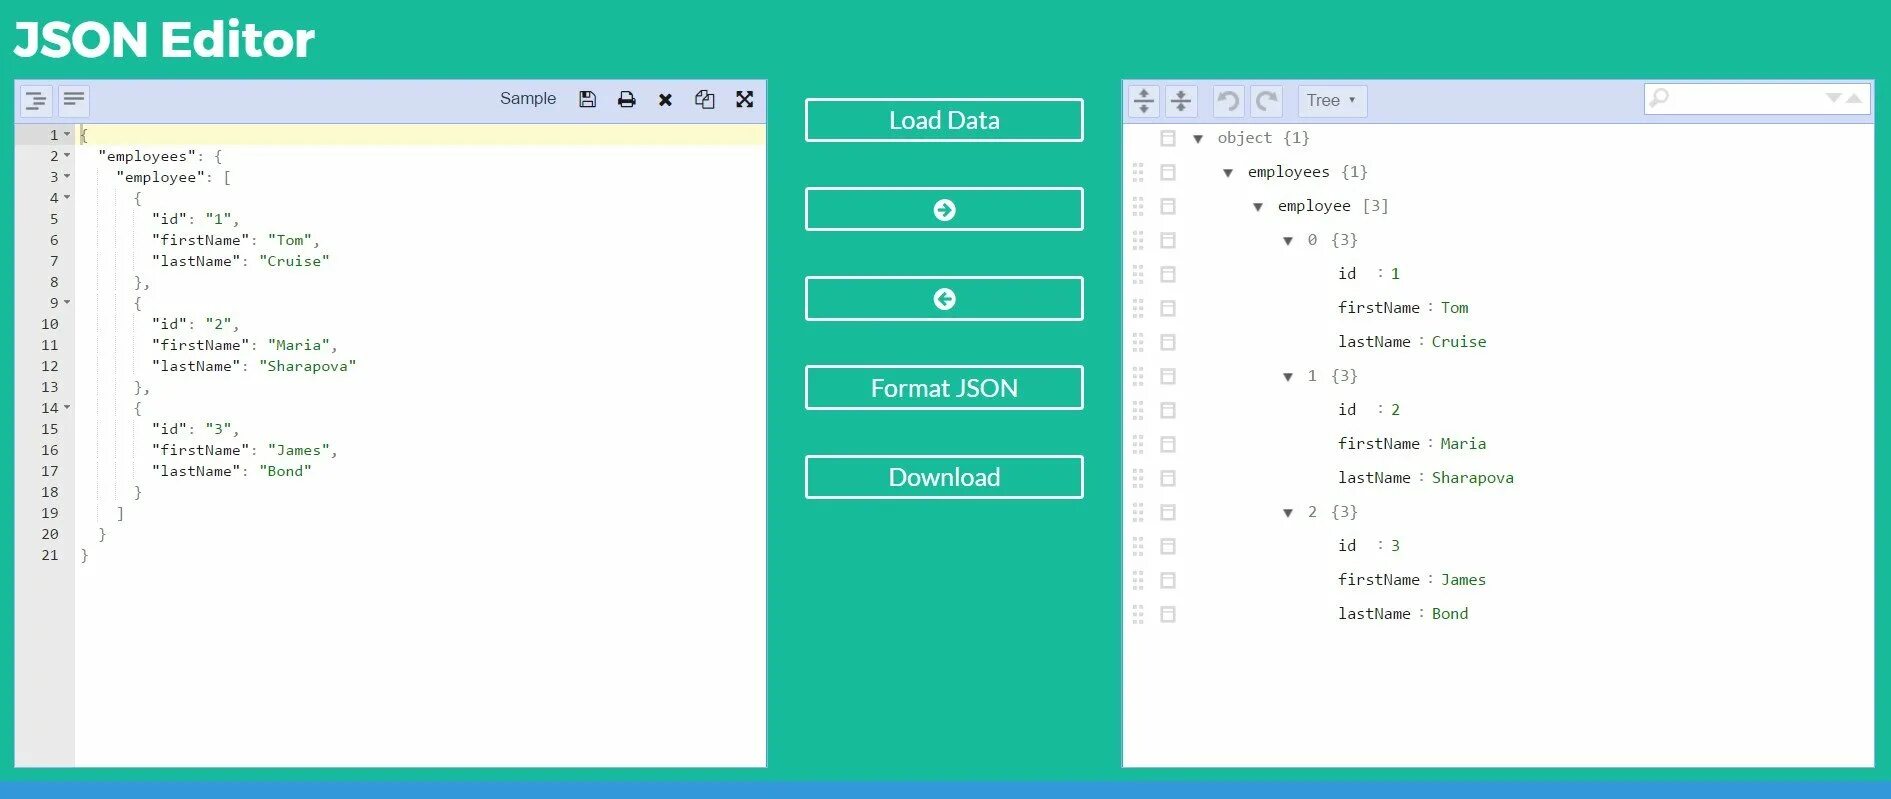Collapse array item 2 in the tree

point(1288,513)
